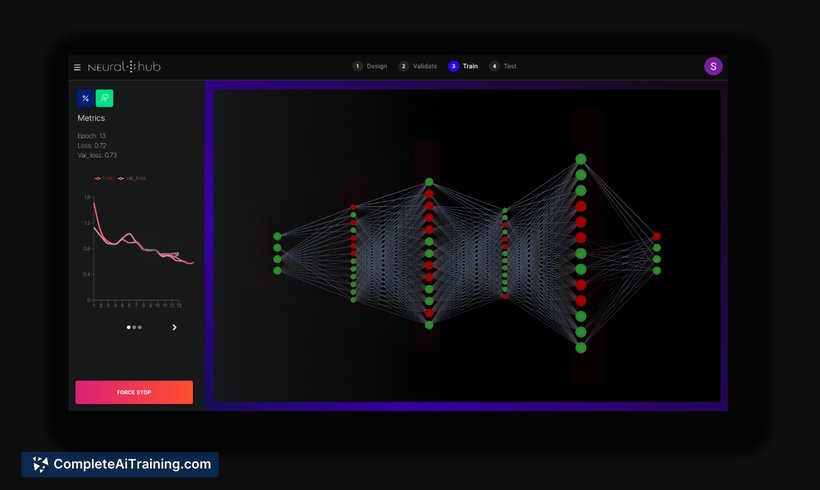Screen dimensions: 820x490
Task: Select the Train step
Action: [x=463, y=66]
